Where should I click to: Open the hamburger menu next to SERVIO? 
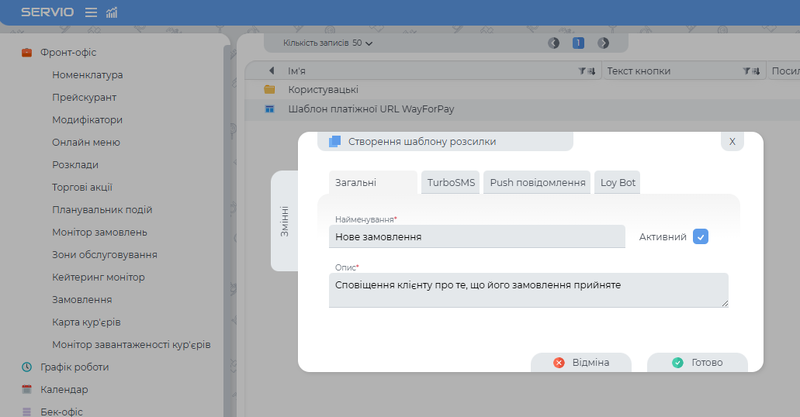[x=91, y=12]
